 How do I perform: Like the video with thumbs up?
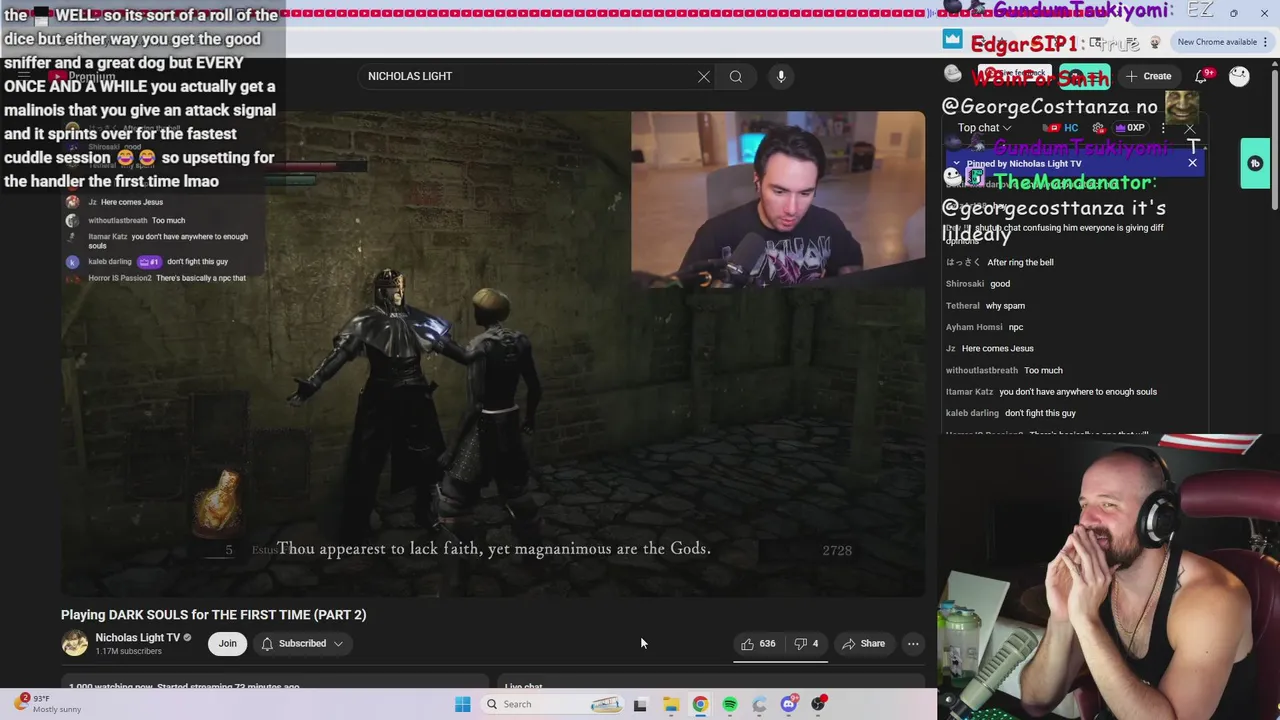coord(758,644)
